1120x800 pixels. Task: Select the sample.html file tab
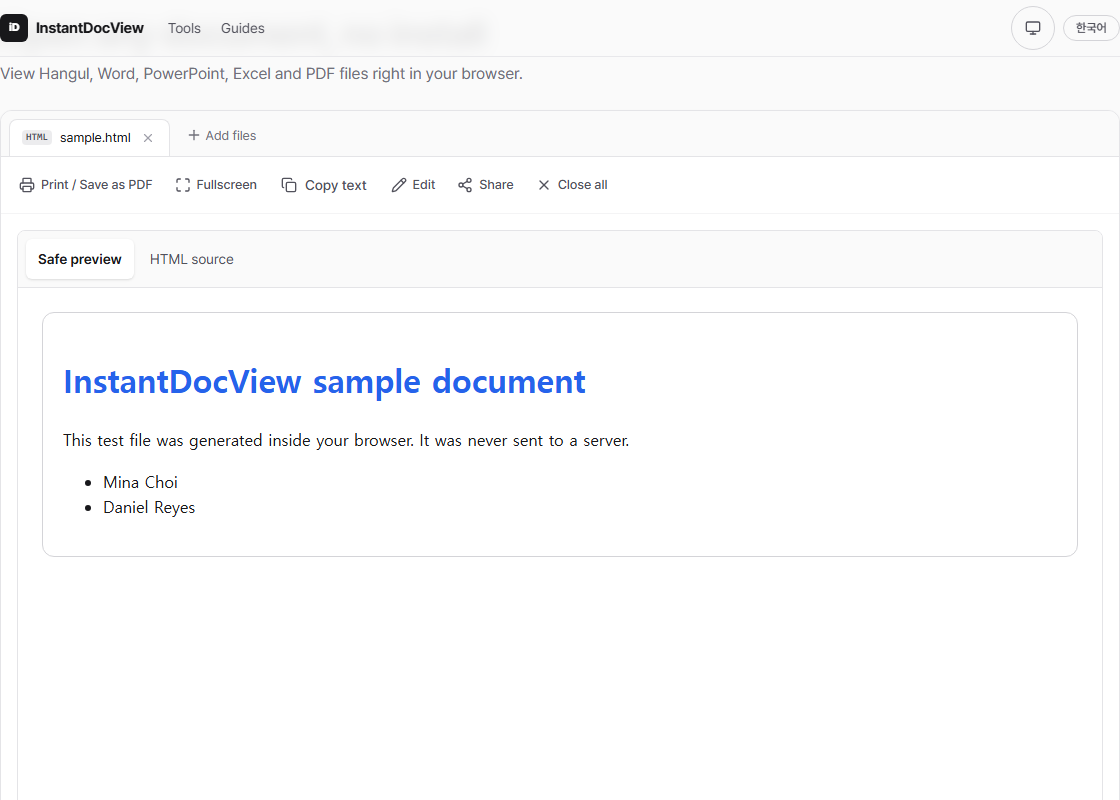pyautogui.click(x=89, y=137)
